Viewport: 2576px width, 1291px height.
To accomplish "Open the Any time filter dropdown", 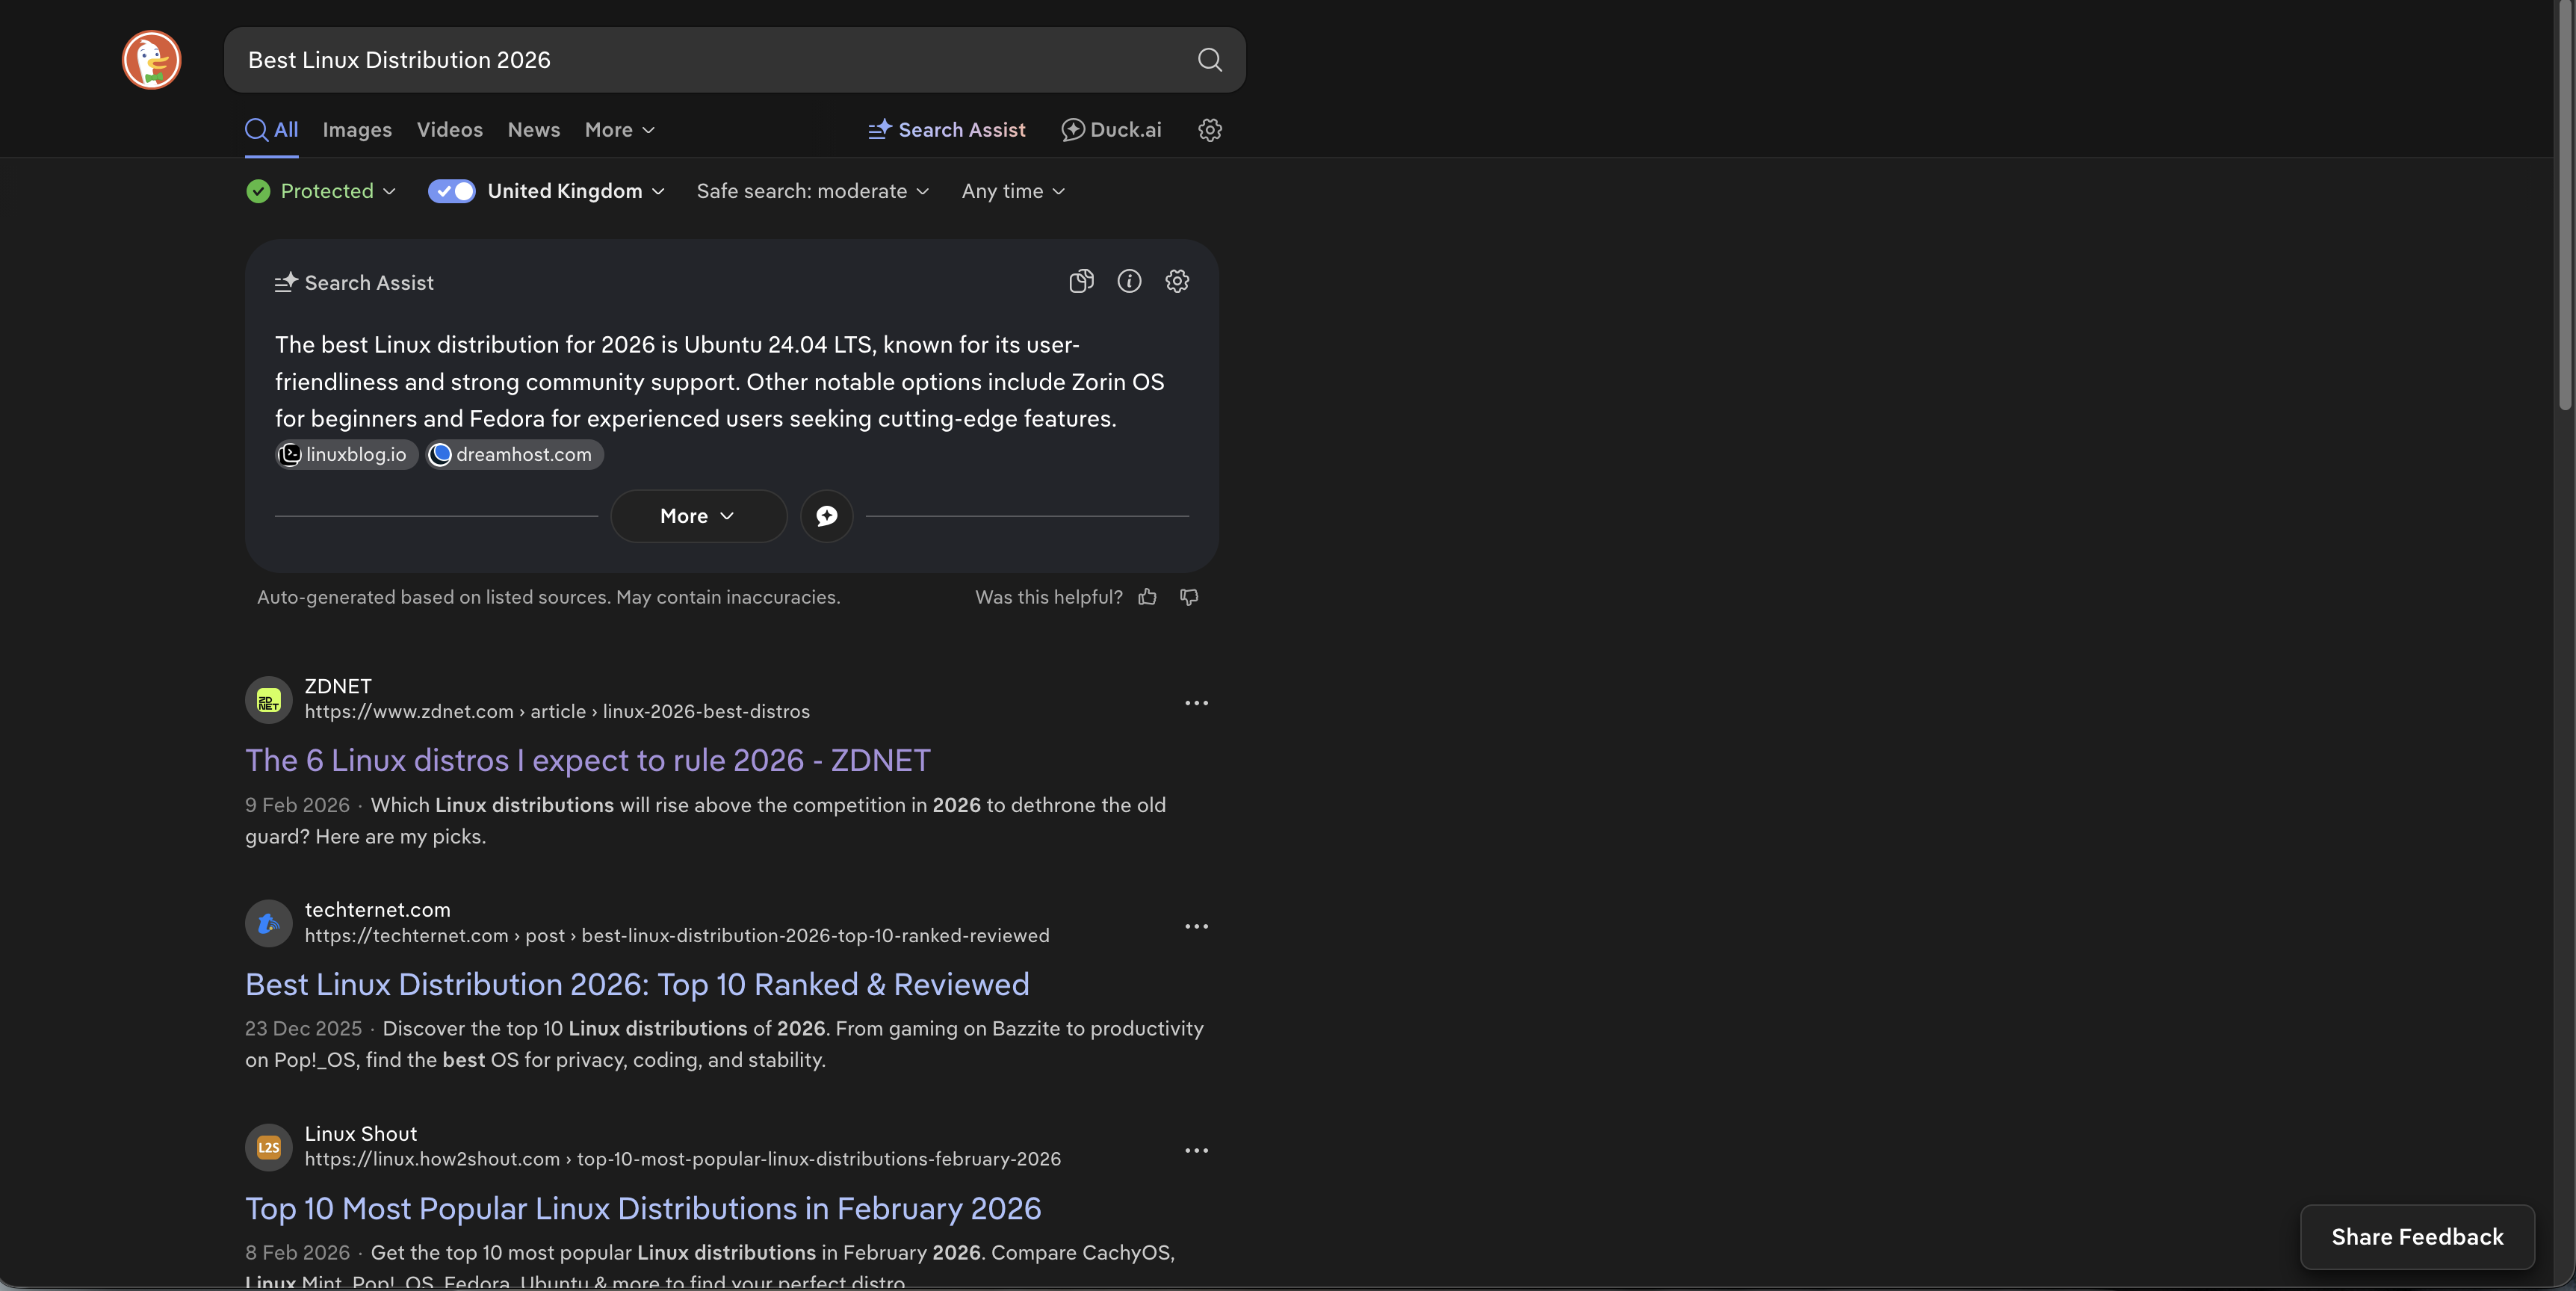I will point(1013,191).
